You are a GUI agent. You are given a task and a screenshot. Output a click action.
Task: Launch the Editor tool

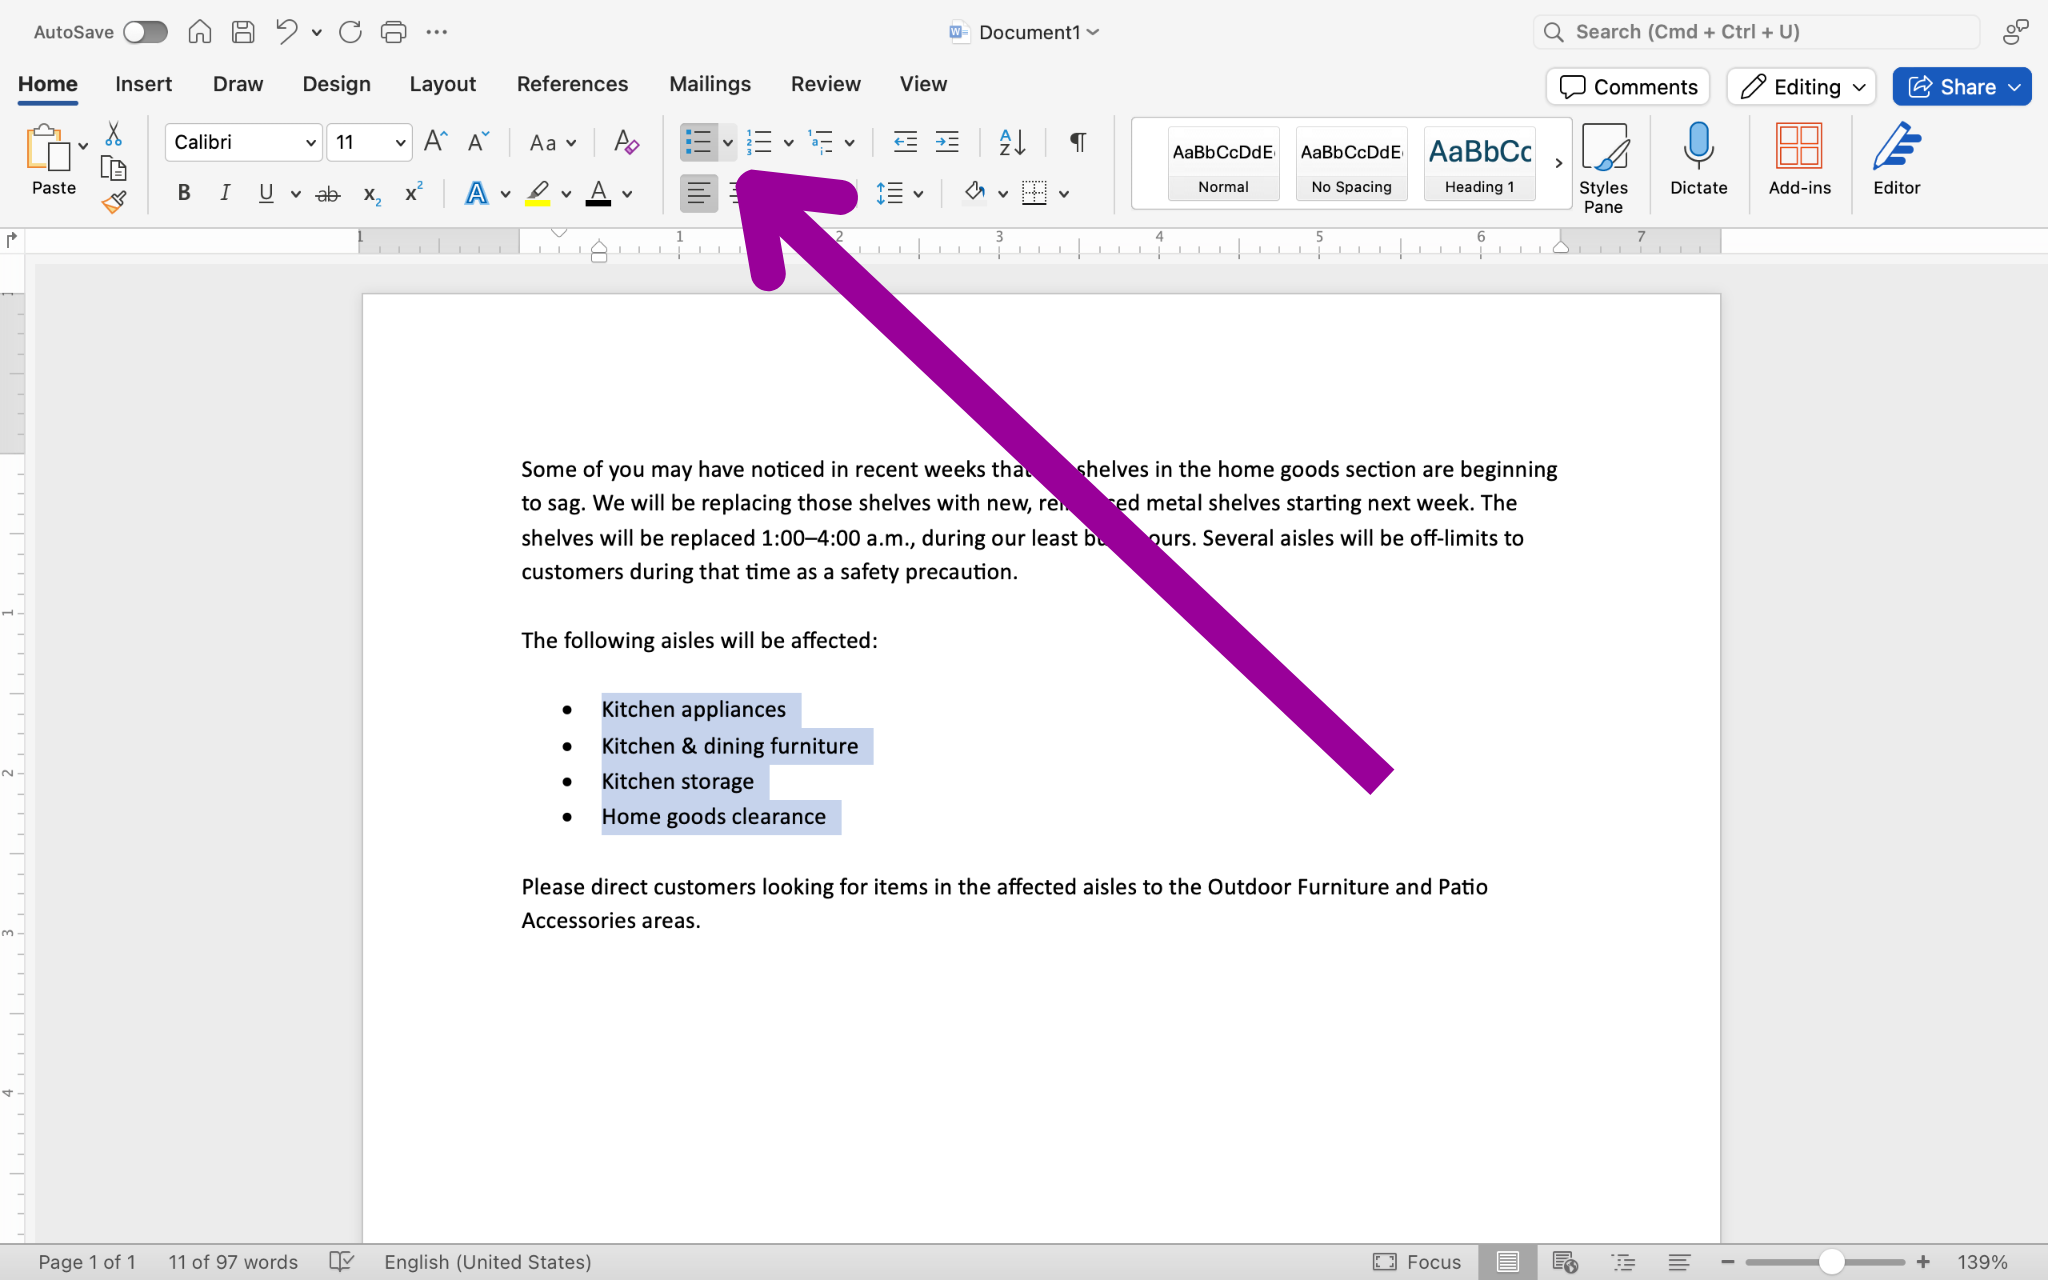(1896, 159)
